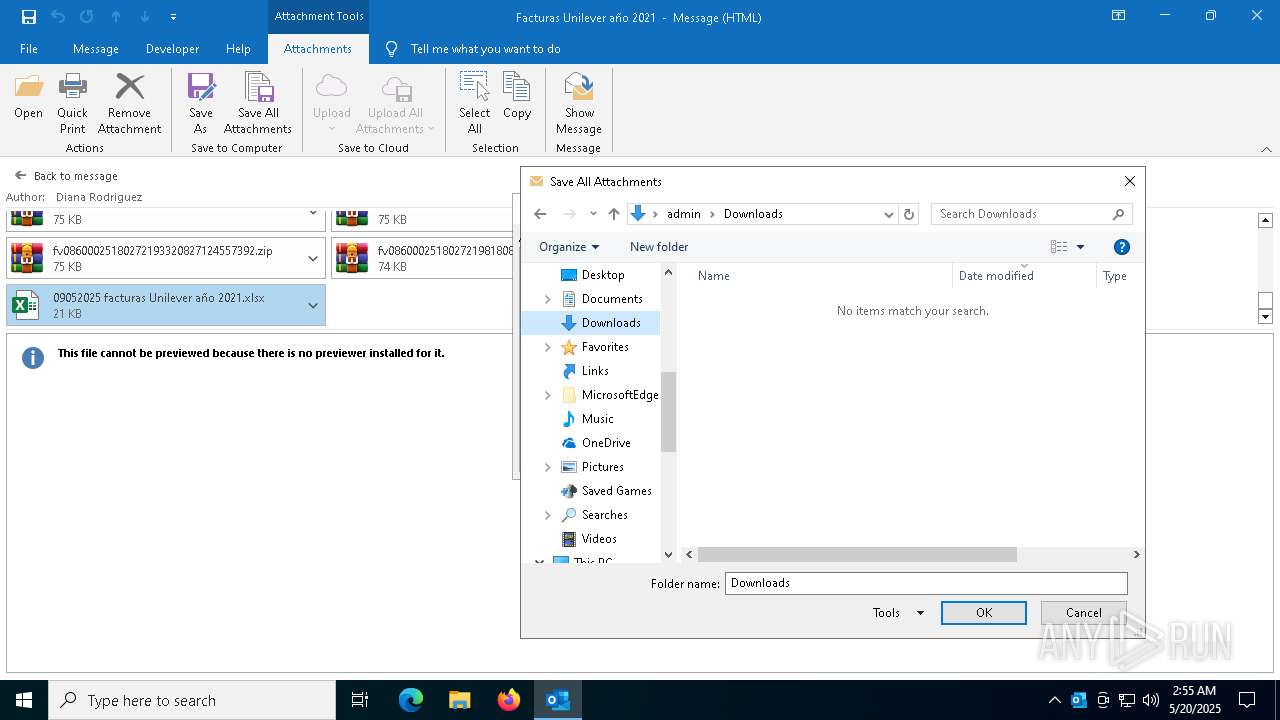Viewport: 1280px width, 720px height.
Task: Open File Explorer from taskbar
Action: pyautogui.click(x=460, y=700)
